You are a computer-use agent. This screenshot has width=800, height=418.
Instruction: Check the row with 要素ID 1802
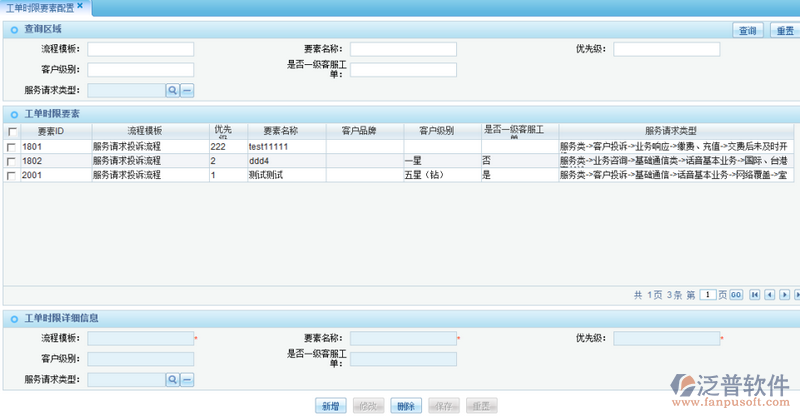pos(12,161)
